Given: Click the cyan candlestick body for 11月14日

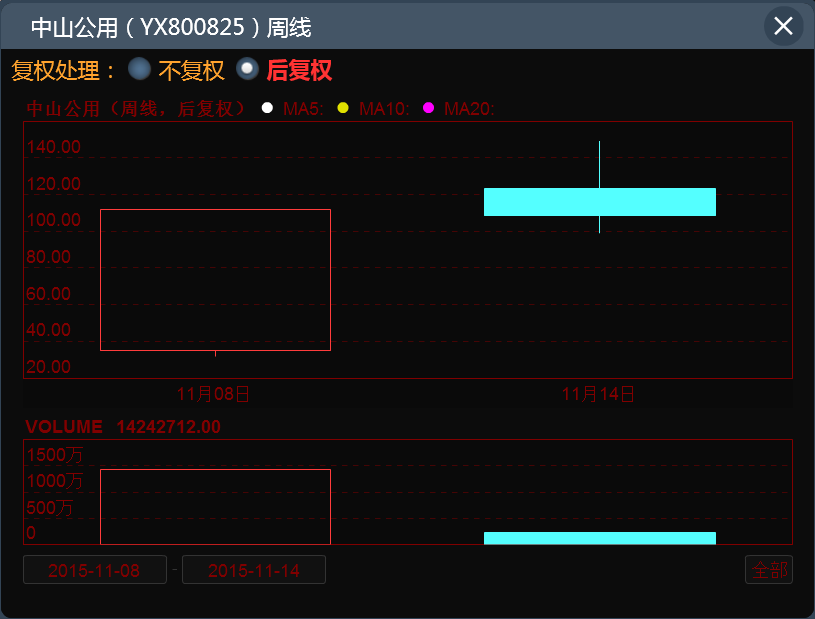Looking at the screenshot, I should click(x=599, y=202).
